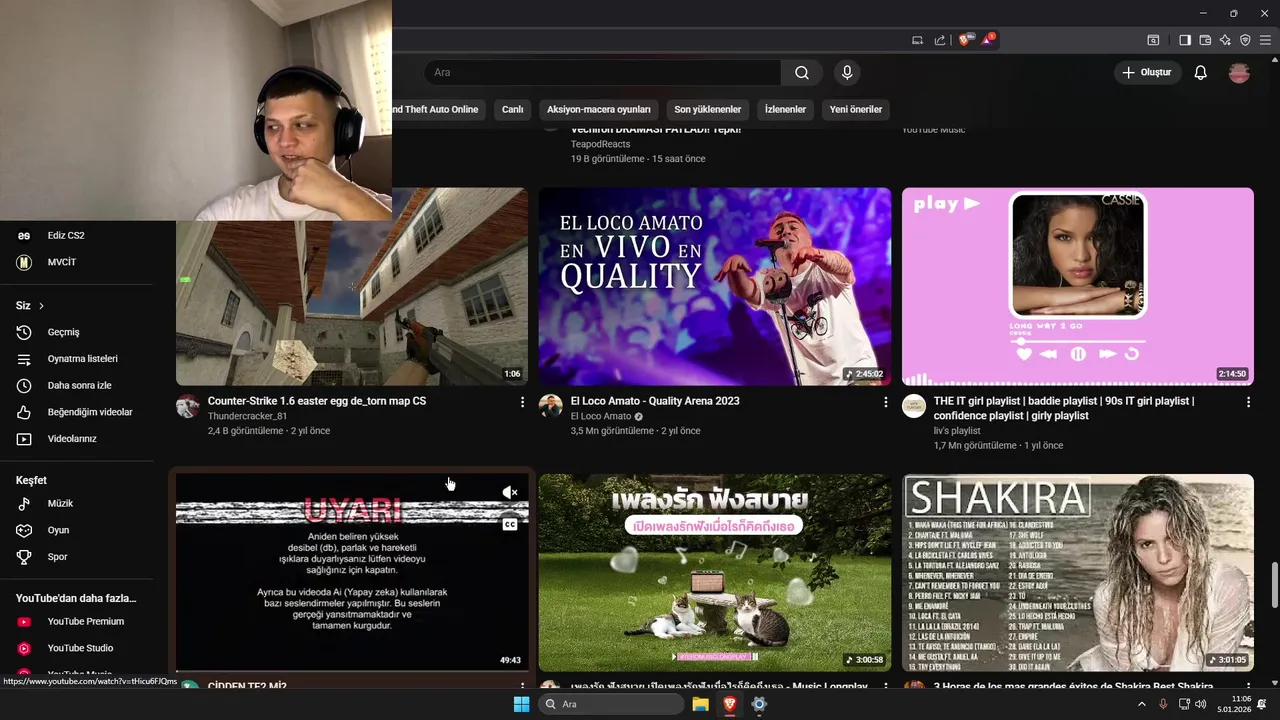The width and height of the screenshot is (1280, 720).
Task: Open the Brave Rewards triangle icon
Action: (988, 40)
